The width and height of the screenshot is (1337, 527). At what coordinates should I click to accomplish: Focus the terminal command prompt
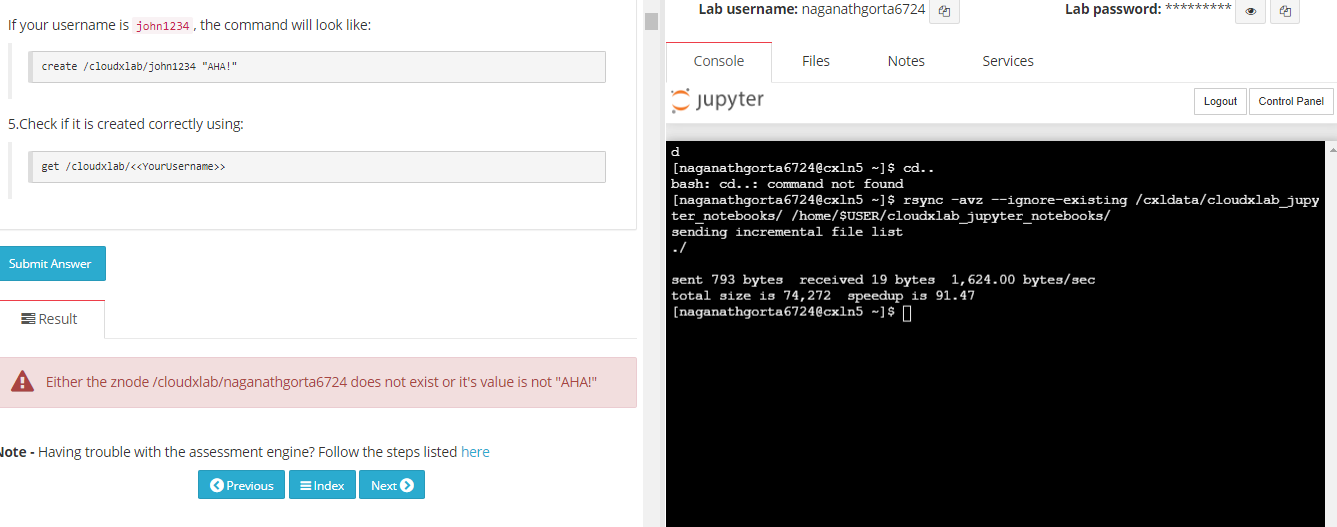(906, 313)
